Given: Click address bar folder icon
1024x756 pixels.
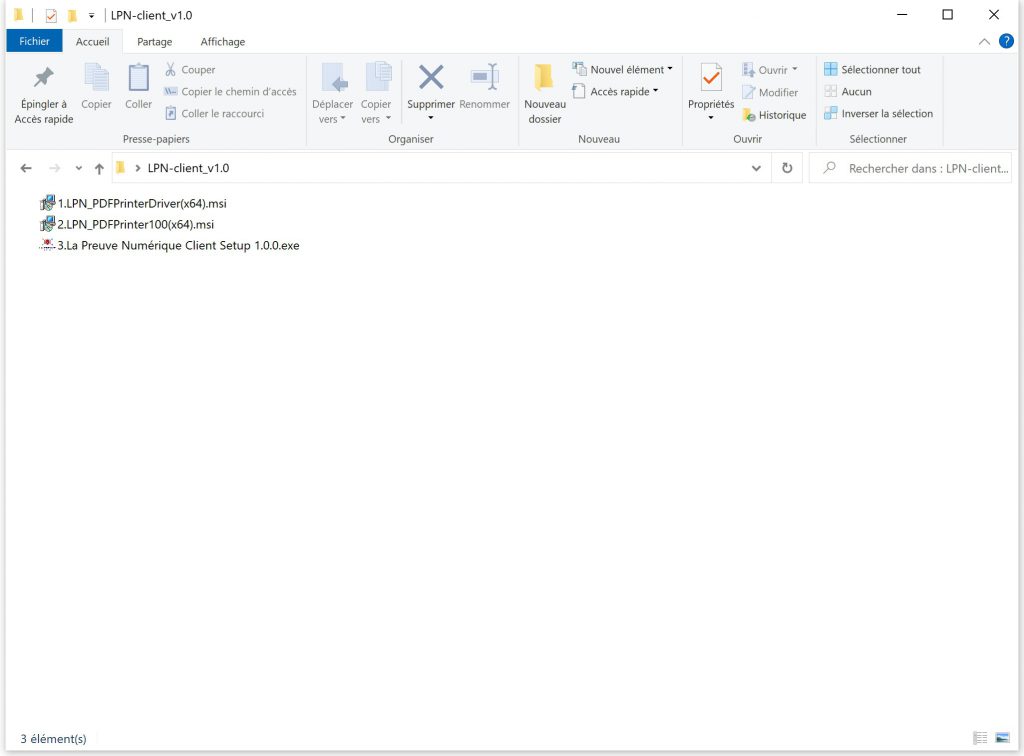Looking at the screenshot, I should click(x=120, y=168).
